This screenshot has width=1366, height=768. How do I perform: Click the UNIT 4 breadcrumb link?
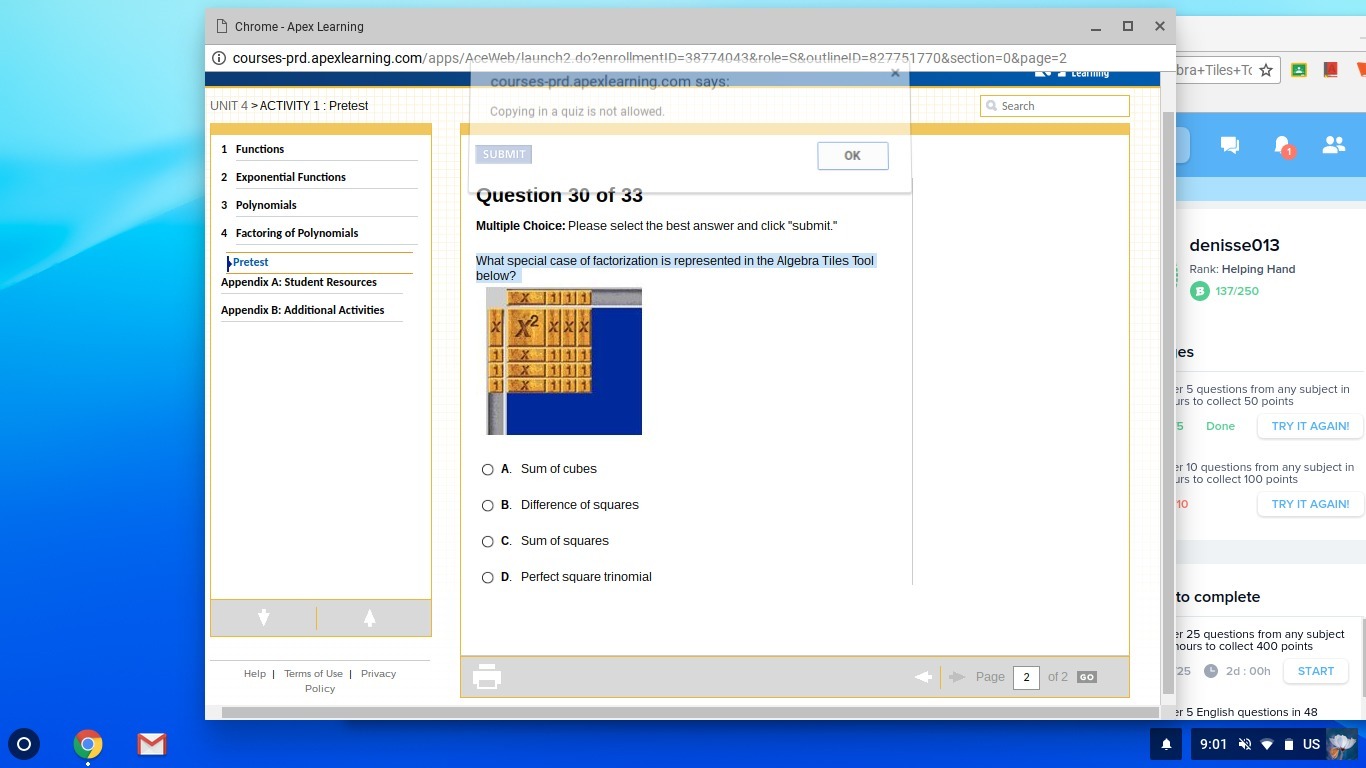click(229, 106)
